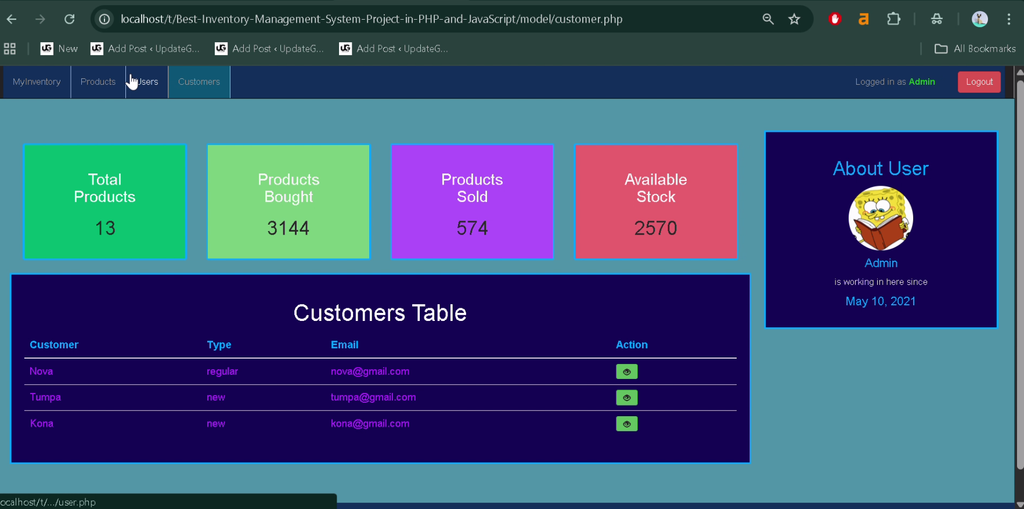
Task: Open the All Bookmarks folder
Action: [x=975, y=48]
